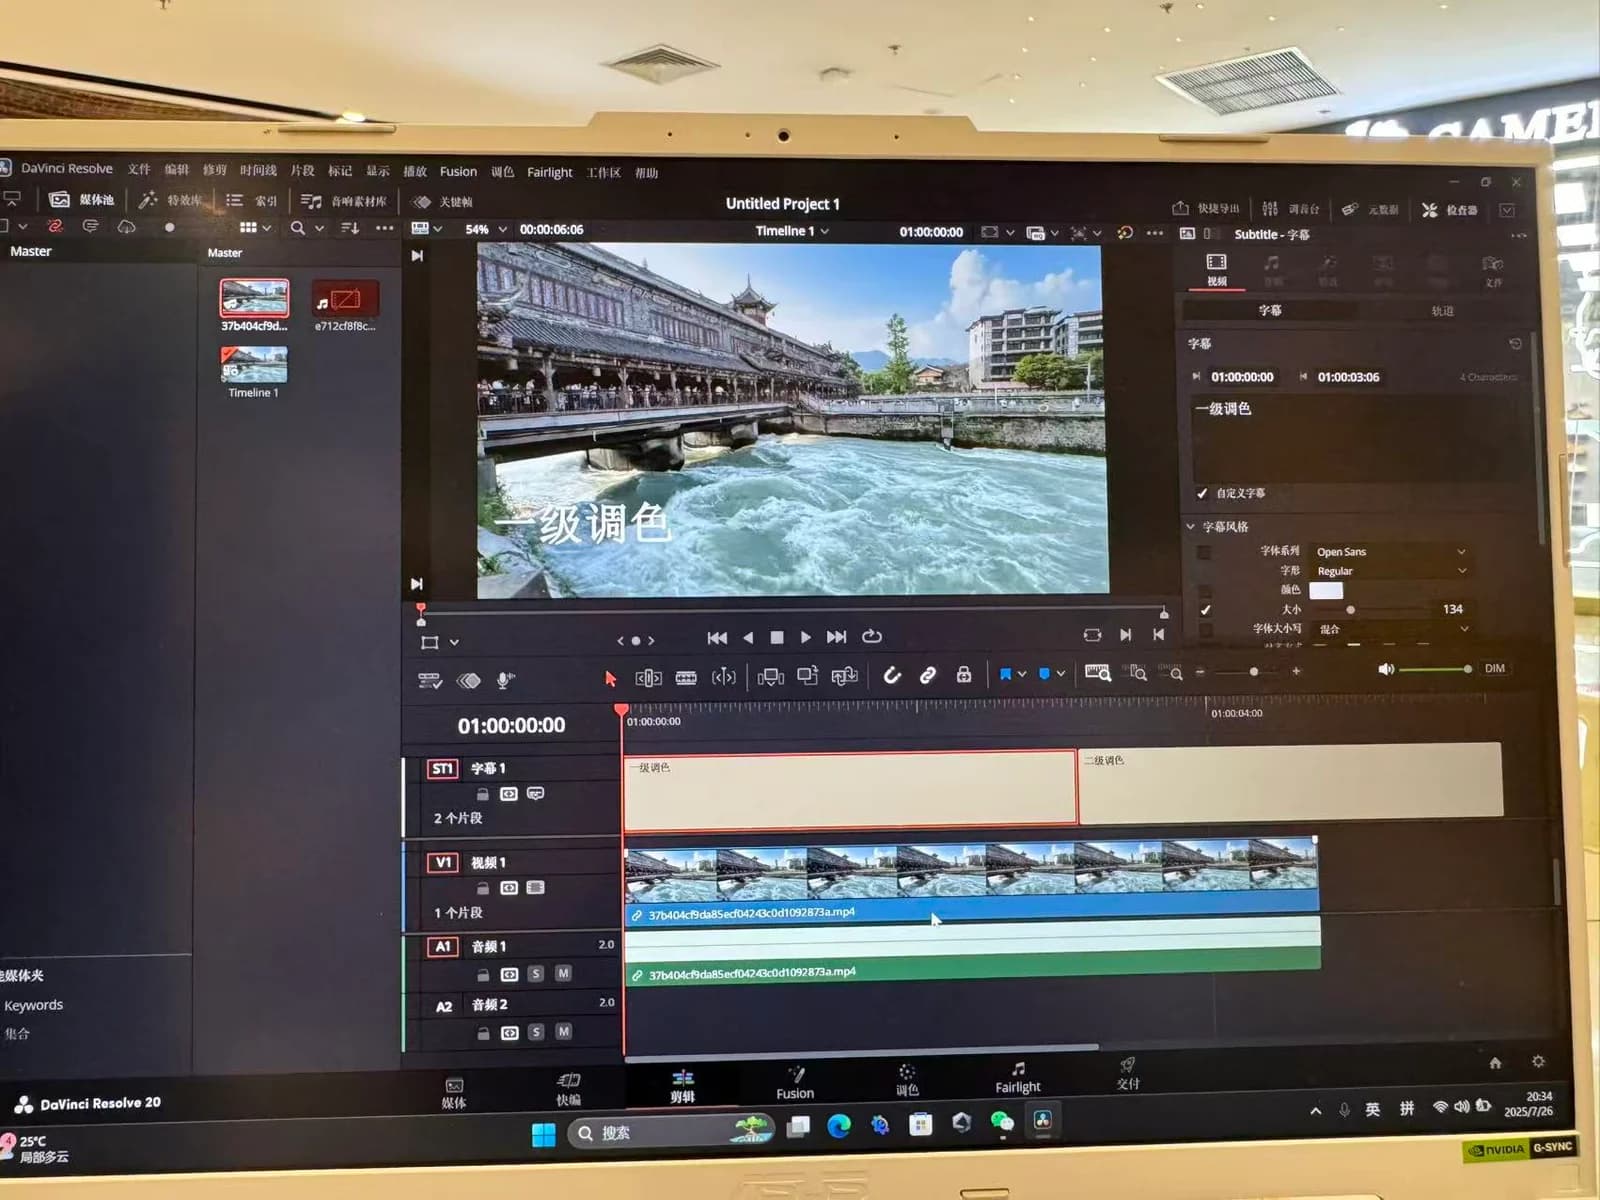Click the subtitle color swatch

(1326, 590)
